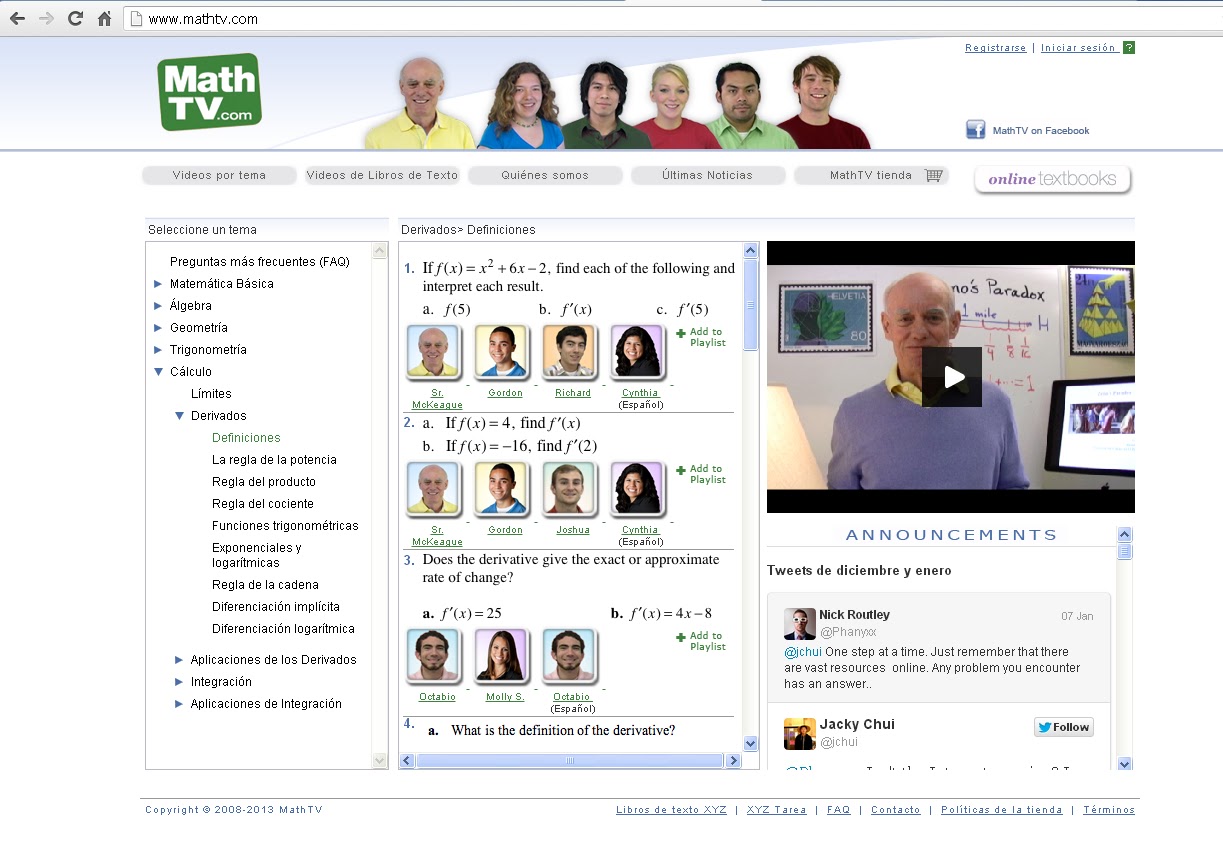Open the FAQ link in the footer

click(838, 809)
